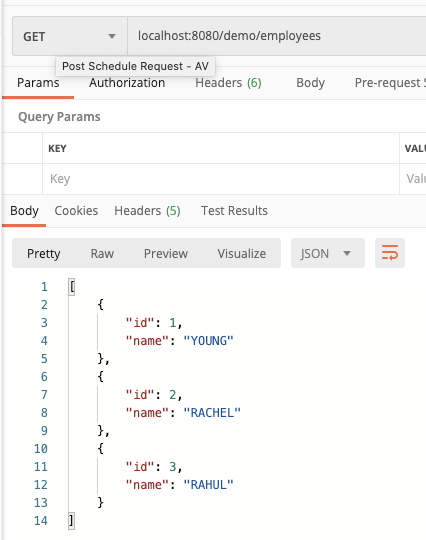View the Test Results tab
Viewport: 426px width, 540px height.
coord(234,210)
